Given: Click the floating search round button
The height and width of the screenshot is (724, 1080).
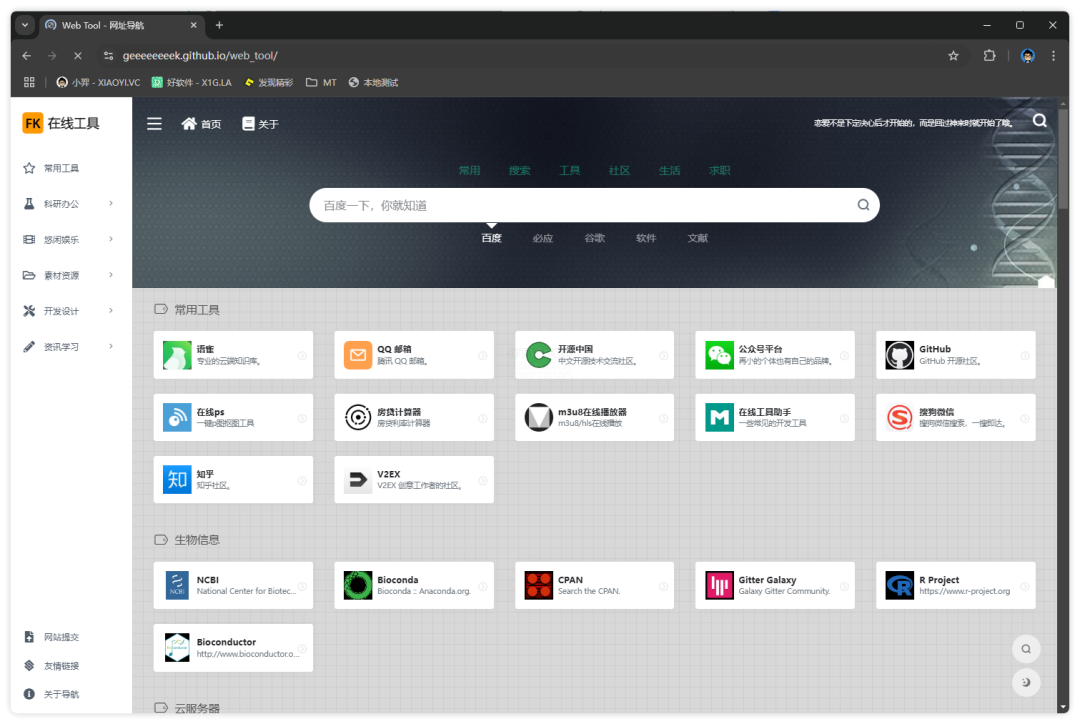Looking at the screenshot, I should [1026, 649].
